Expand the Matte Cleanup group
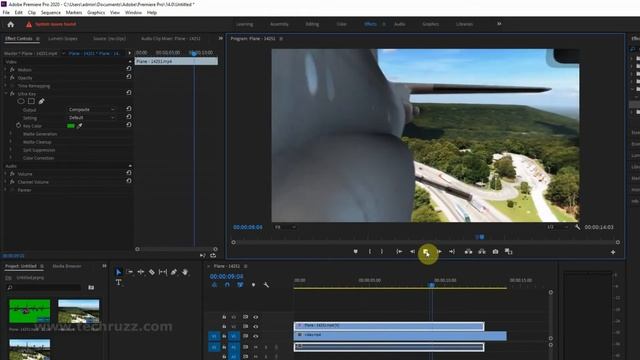 click(x=11, y=142)
